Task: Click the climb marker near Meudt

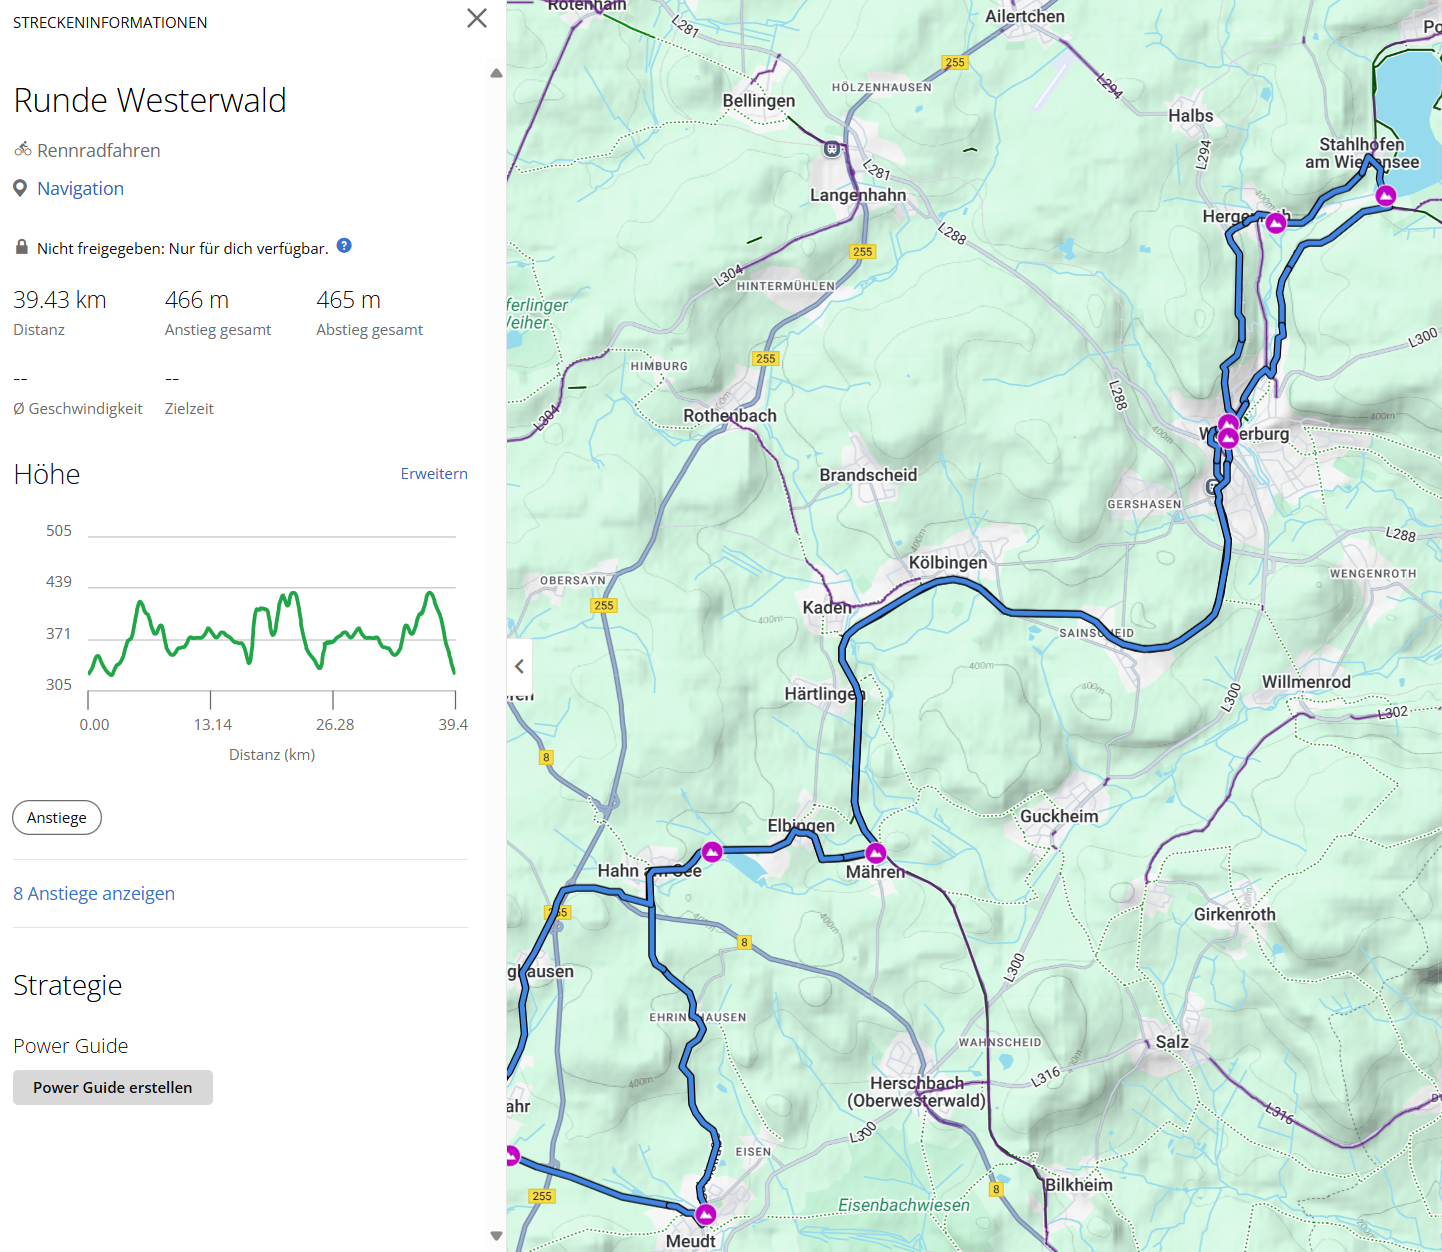Action: pos(706,1214)
